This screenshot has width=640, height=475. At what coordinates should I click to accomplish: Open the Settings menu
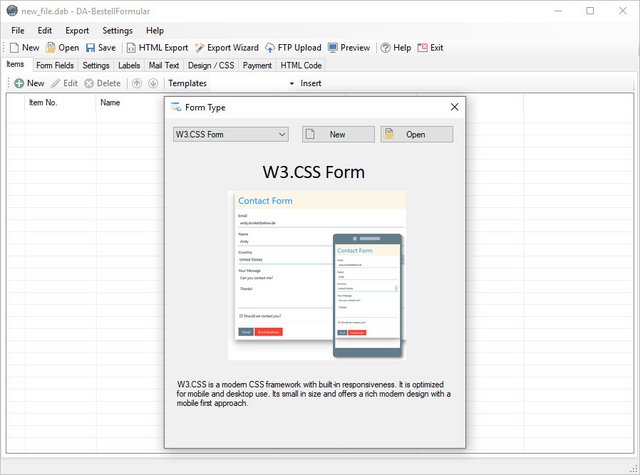[x=117, y=31]
